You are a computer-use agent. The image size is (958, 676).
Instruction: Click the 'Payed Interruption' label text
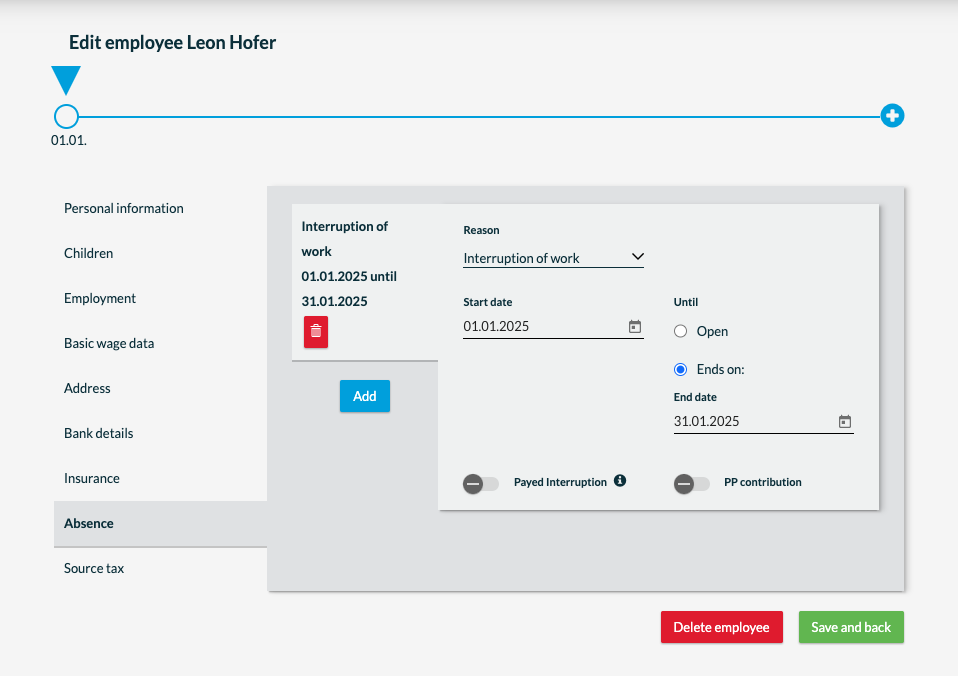(x=560, y=482)
